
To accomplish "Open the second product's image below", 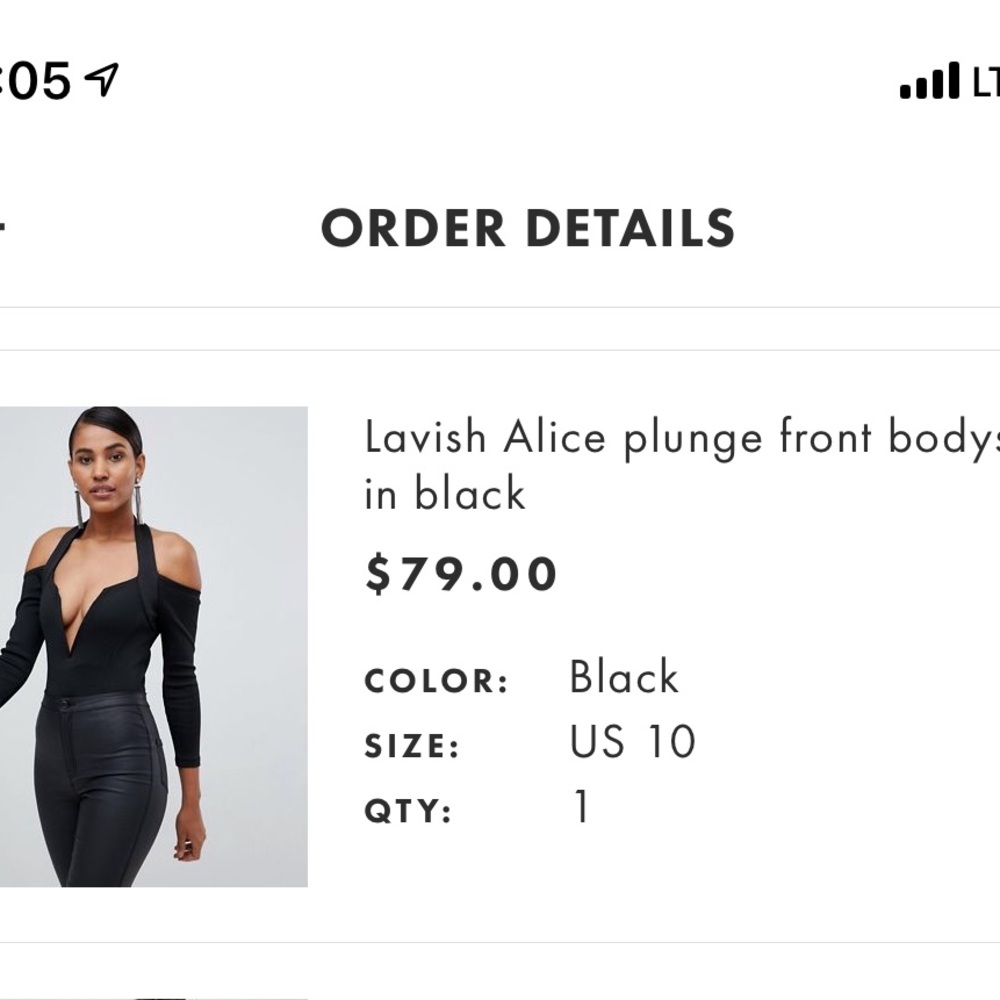I will (150, 995).
